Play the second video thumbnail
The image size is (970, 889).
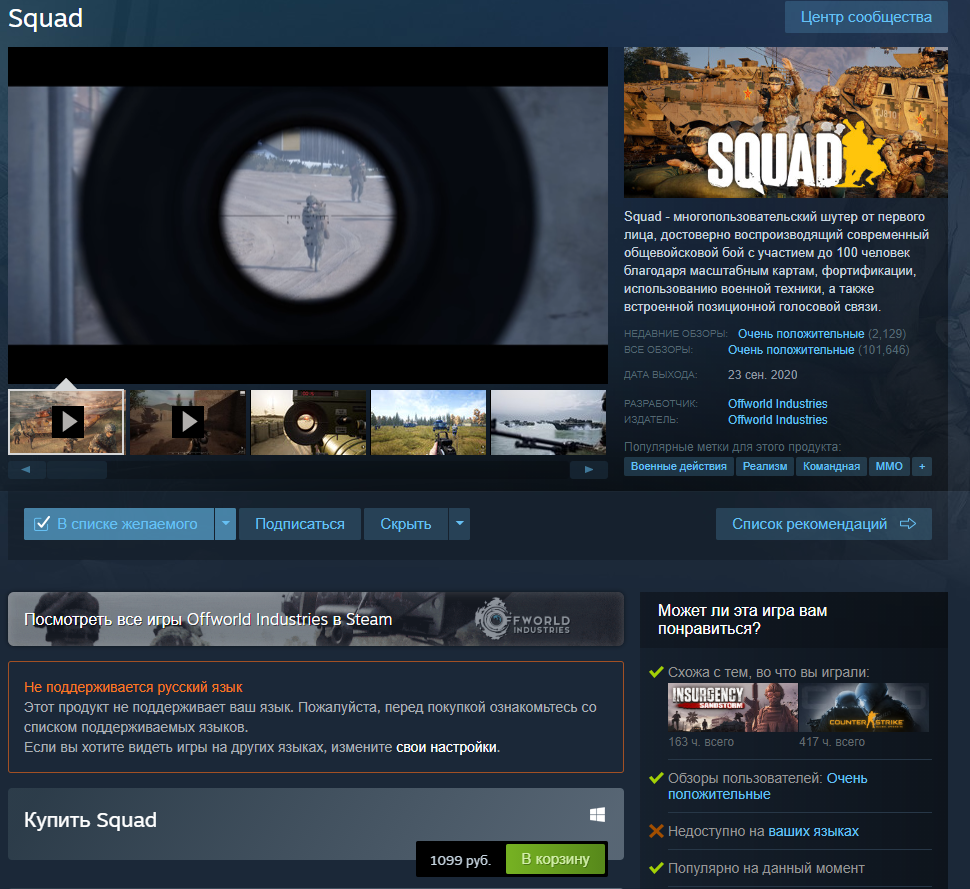(x=187, y=422)
